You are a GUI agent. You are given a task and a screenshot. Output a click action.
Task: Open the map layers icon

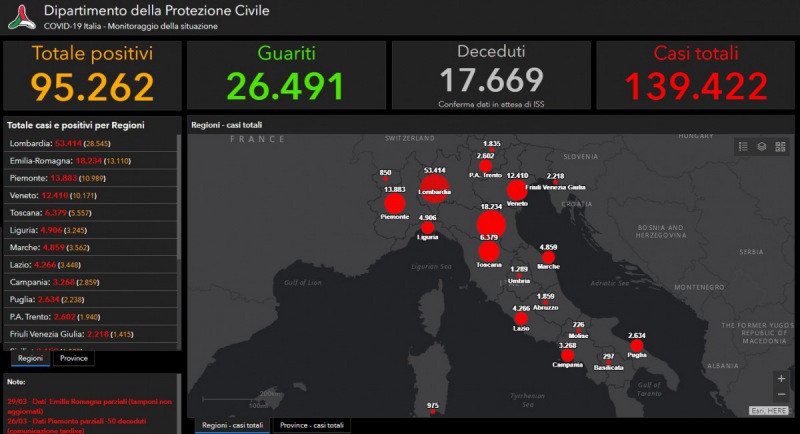(761, 146)
